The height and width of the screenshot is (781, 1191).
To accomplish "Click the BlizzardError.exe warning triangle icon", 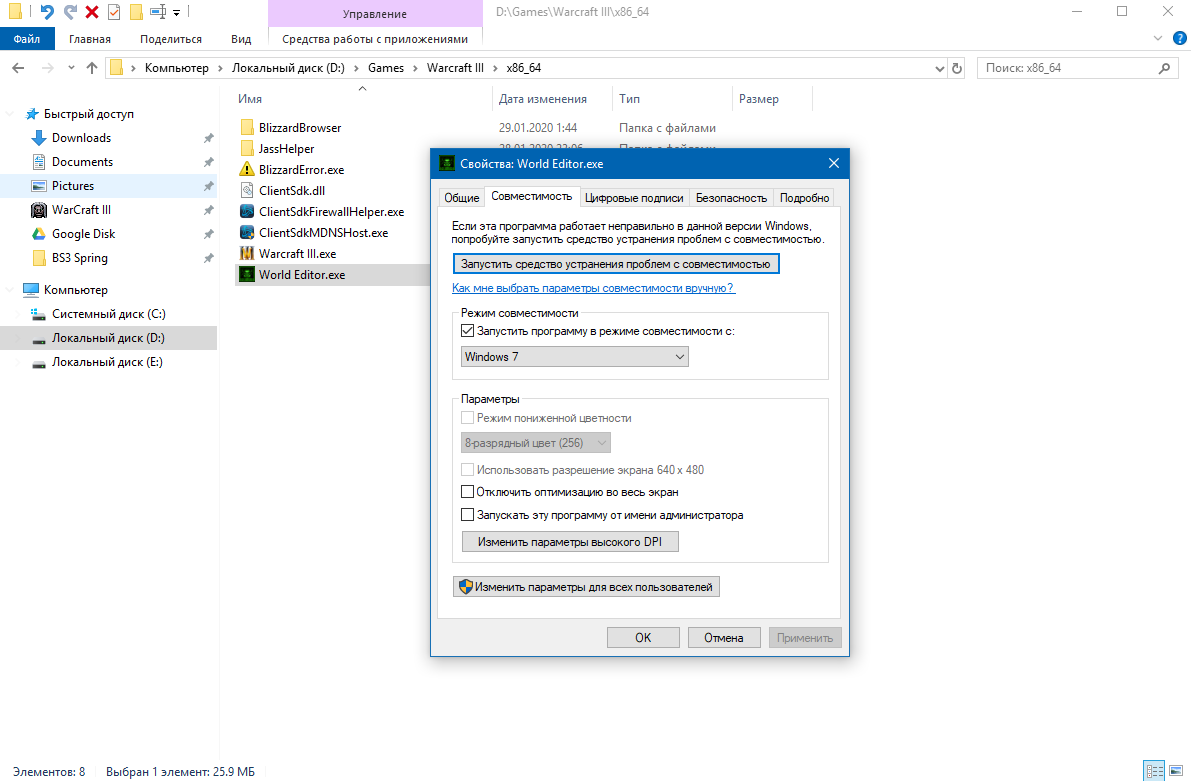I will [x=247, y=169].
